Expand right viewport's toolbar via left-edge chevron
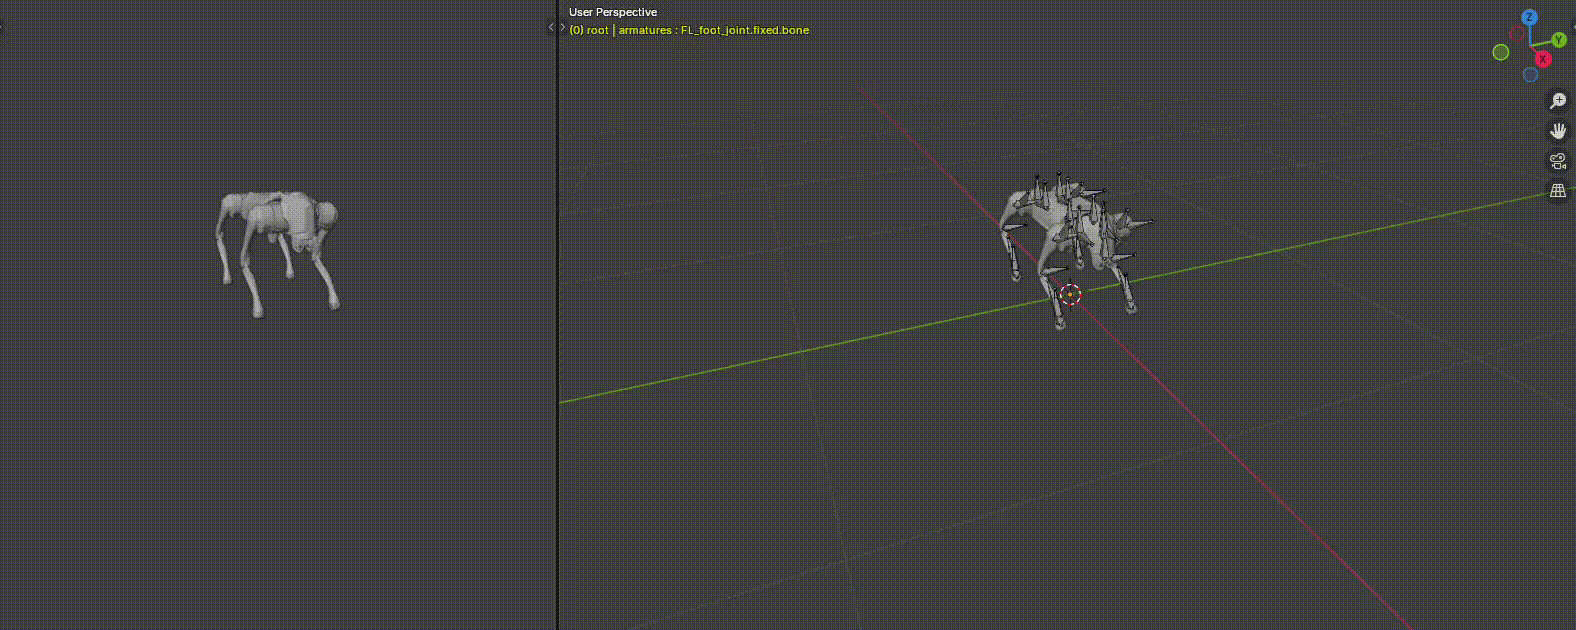The image size is (1576, 630). coord(563,27)
